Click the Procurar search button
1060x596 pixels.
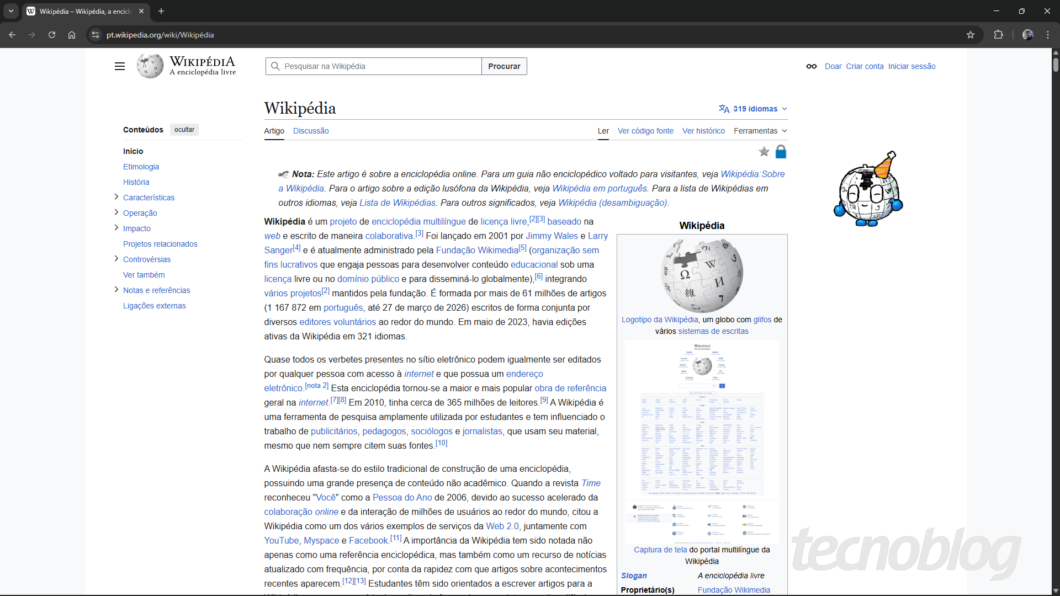coord(503,65)
